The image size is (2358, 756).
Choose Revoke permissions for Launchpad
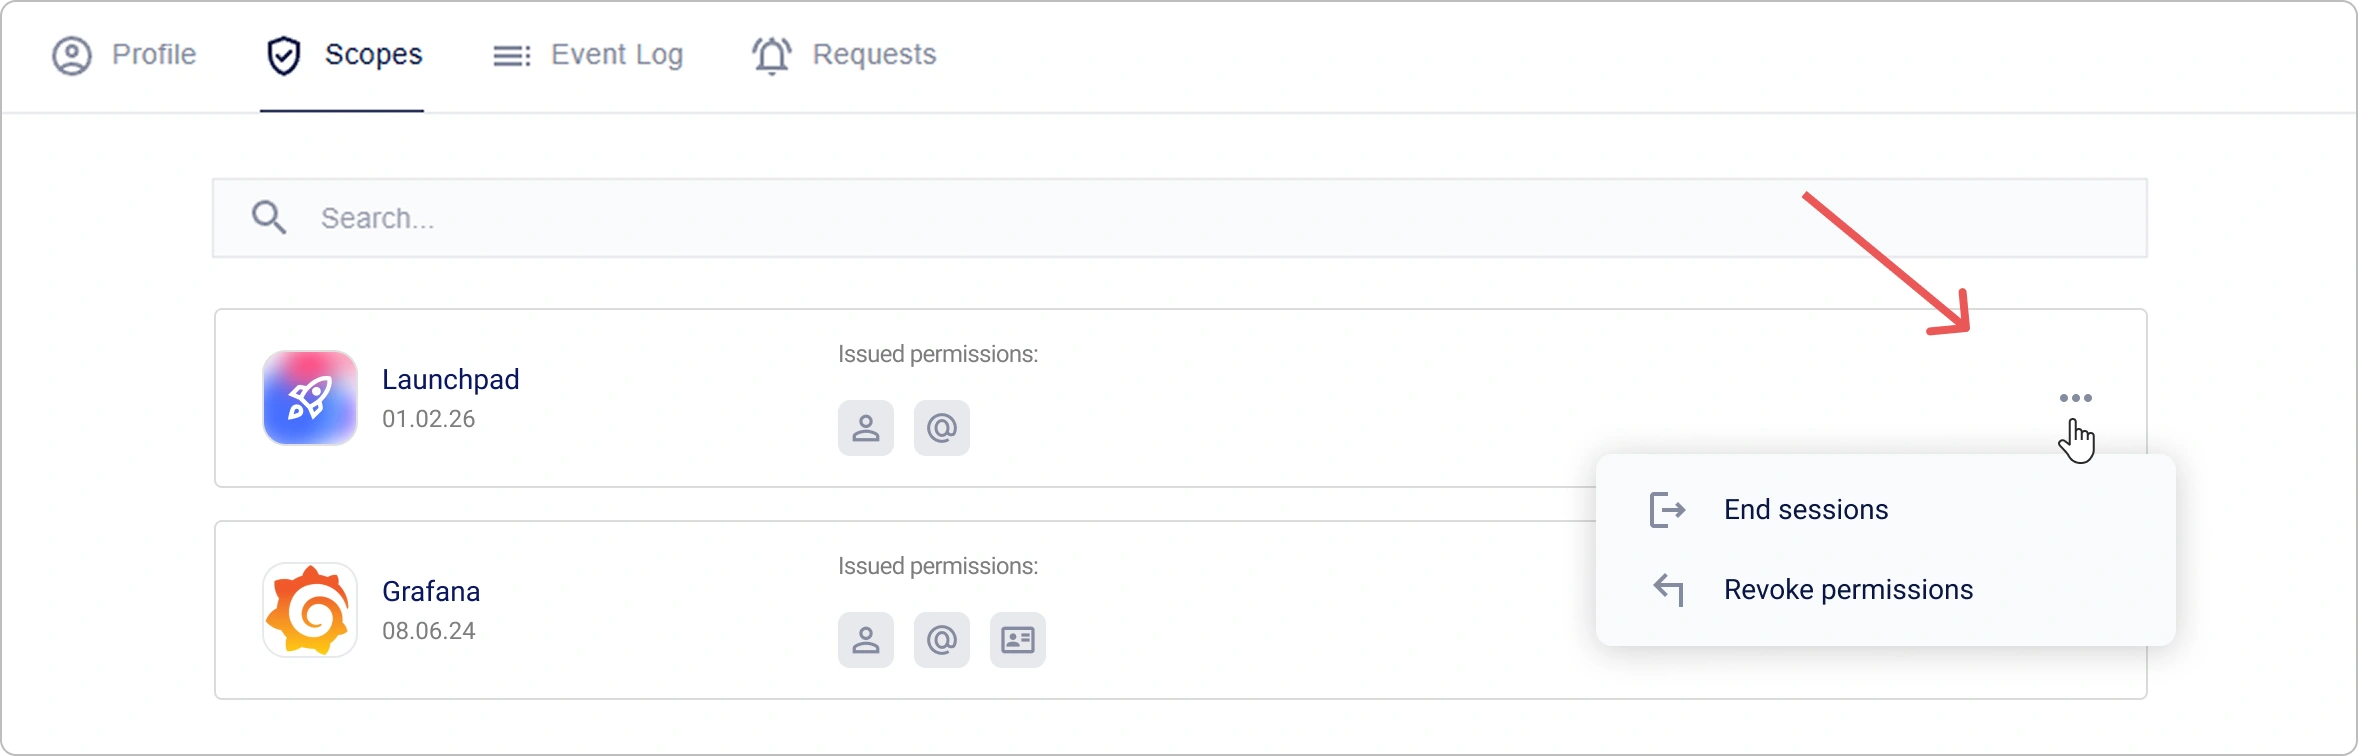1847,589
